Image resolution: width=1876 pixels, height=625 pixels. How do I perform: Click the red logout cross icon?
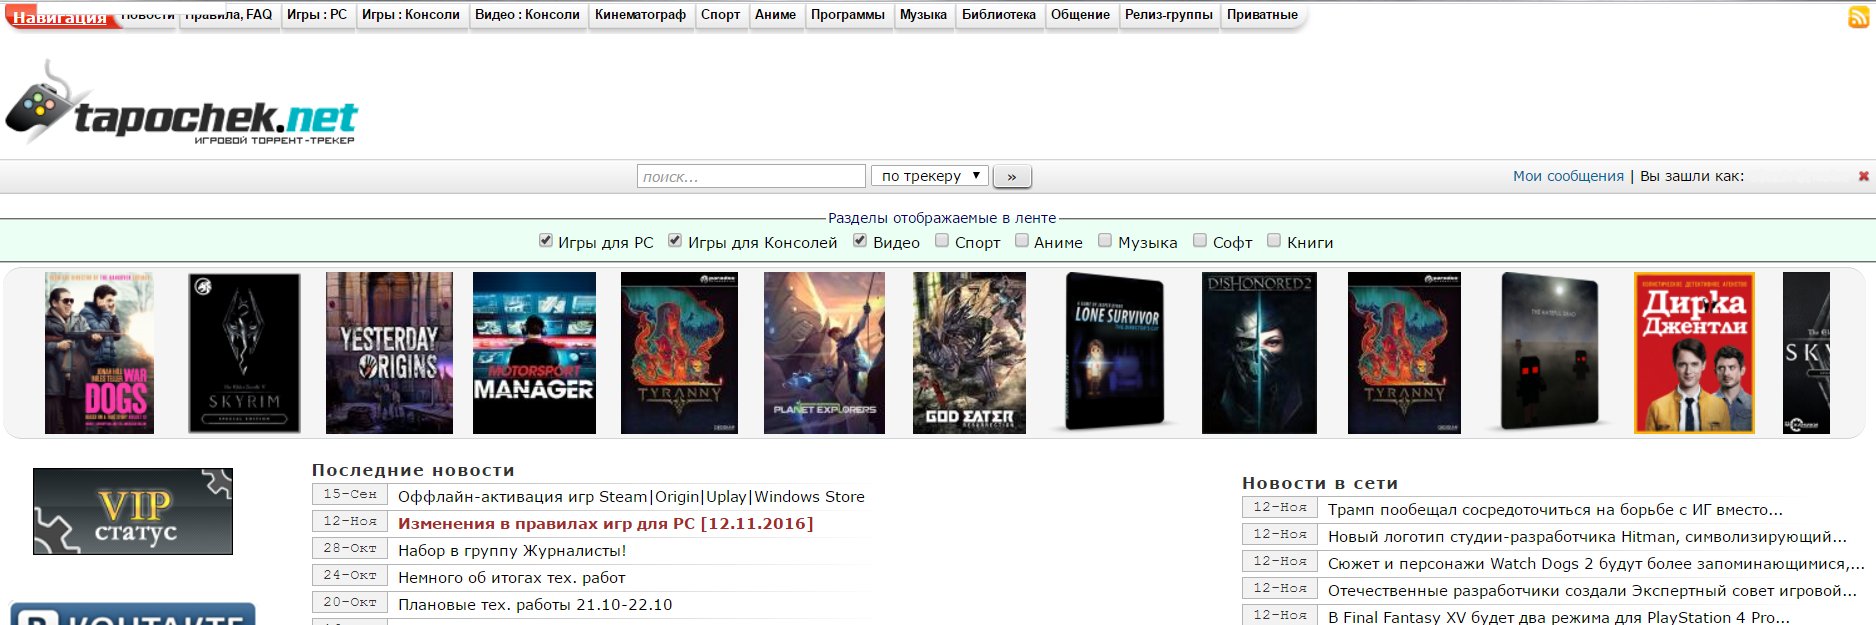(x=1863, y=176)
